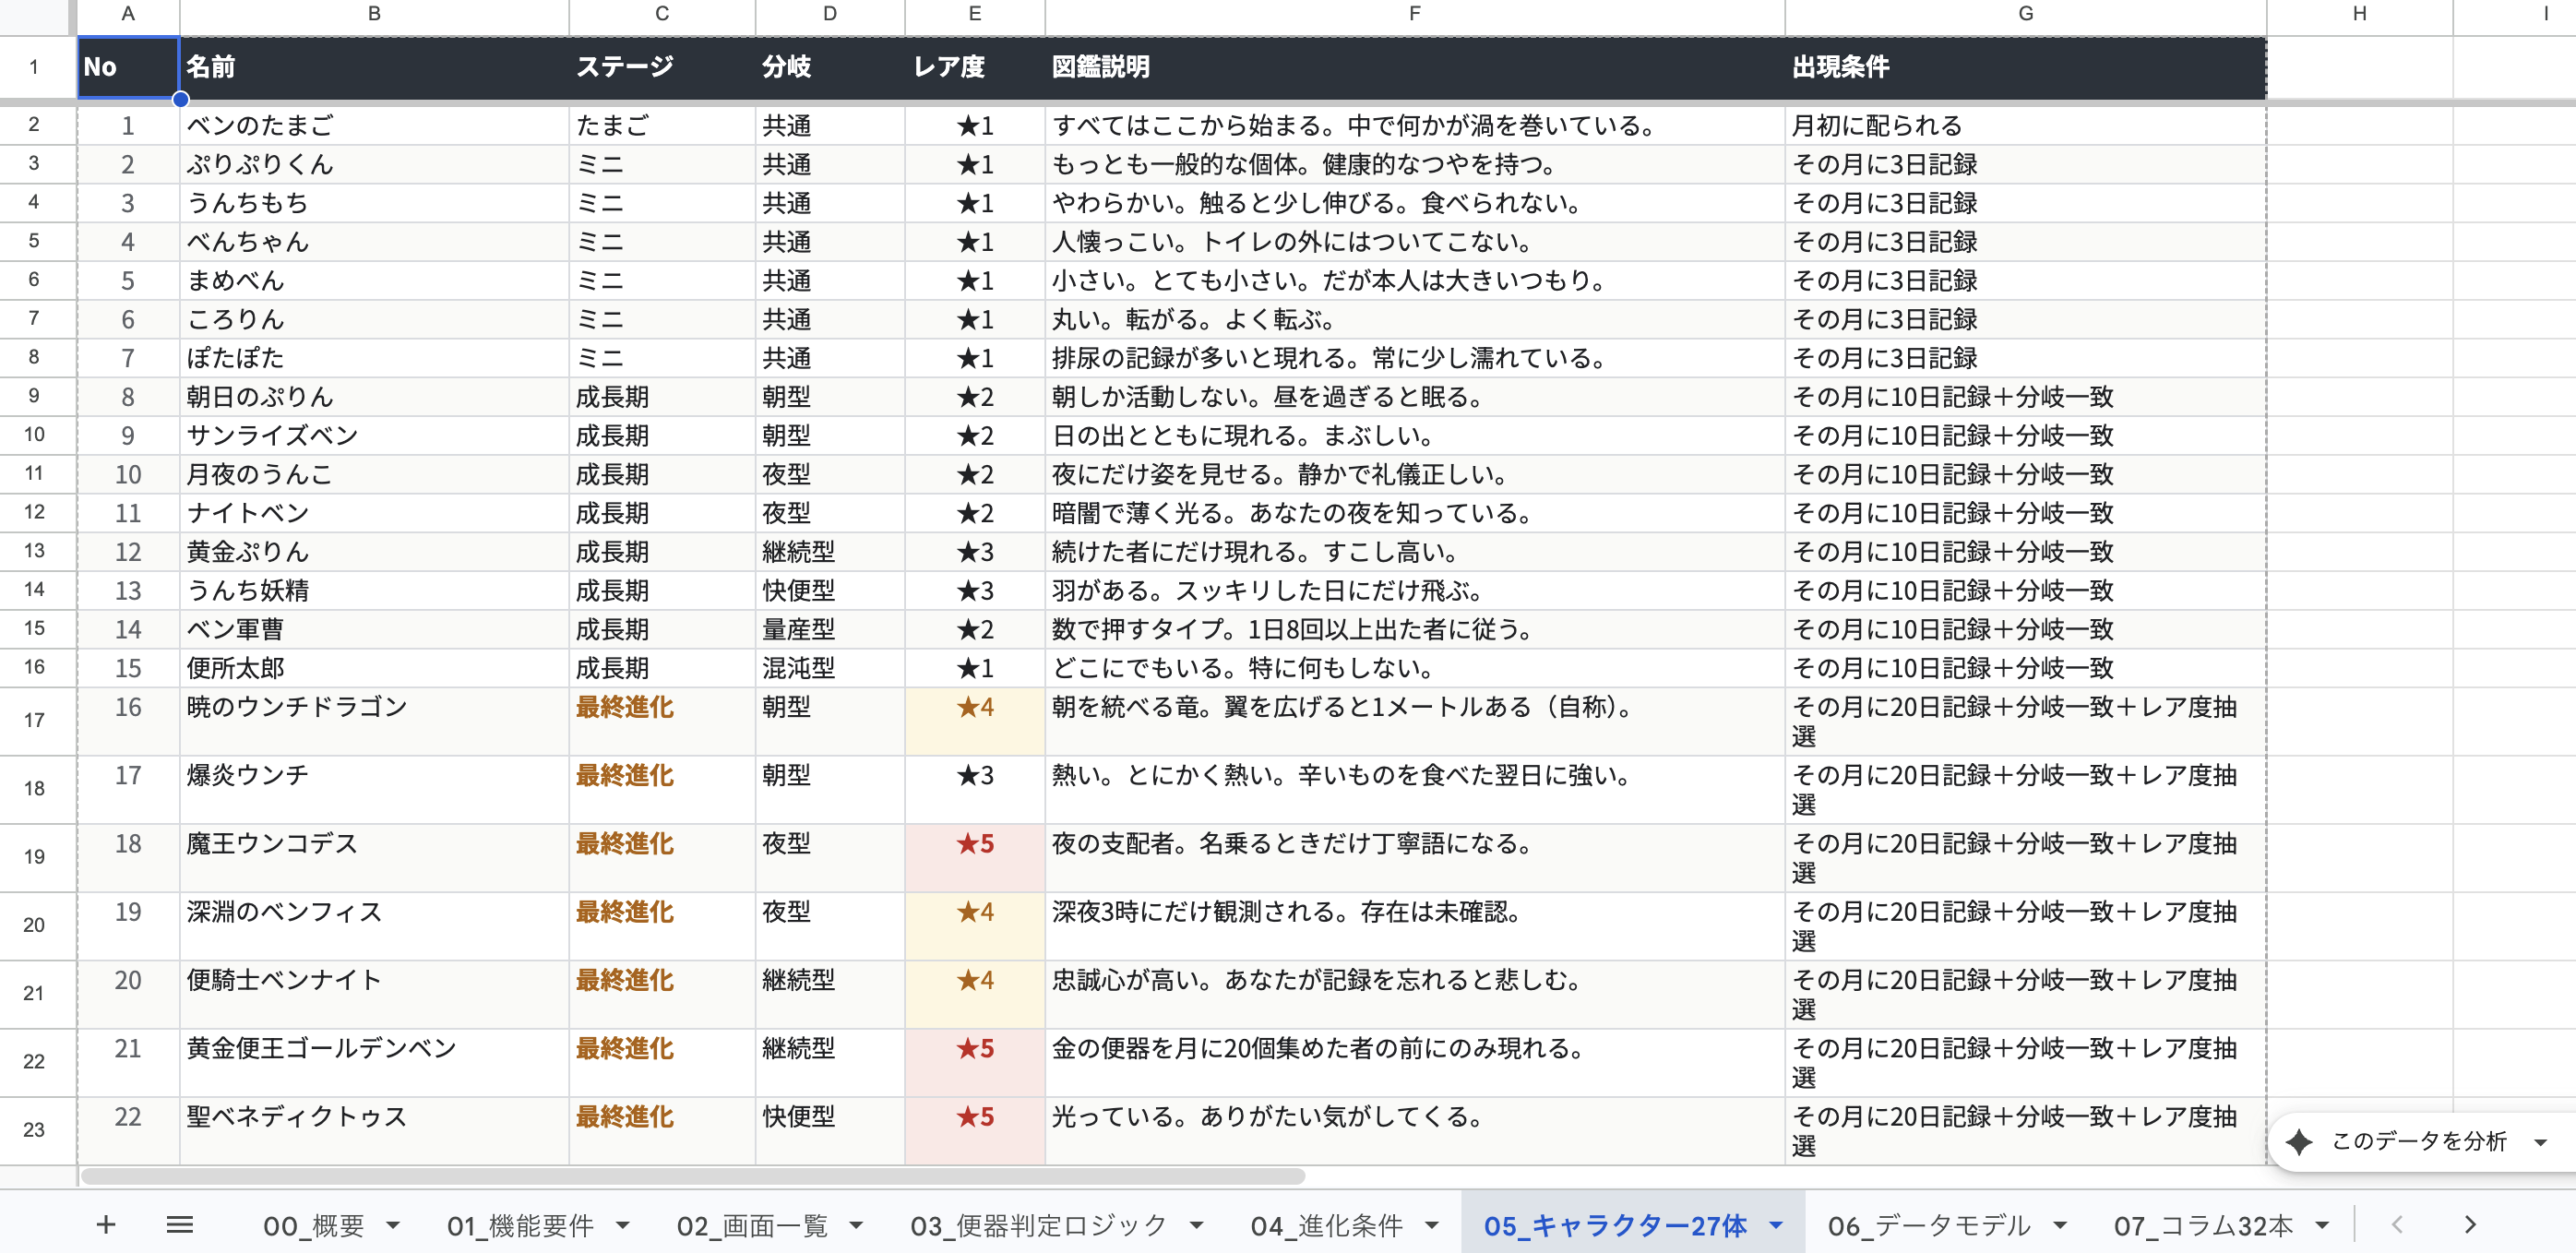Select column A header

128,14
